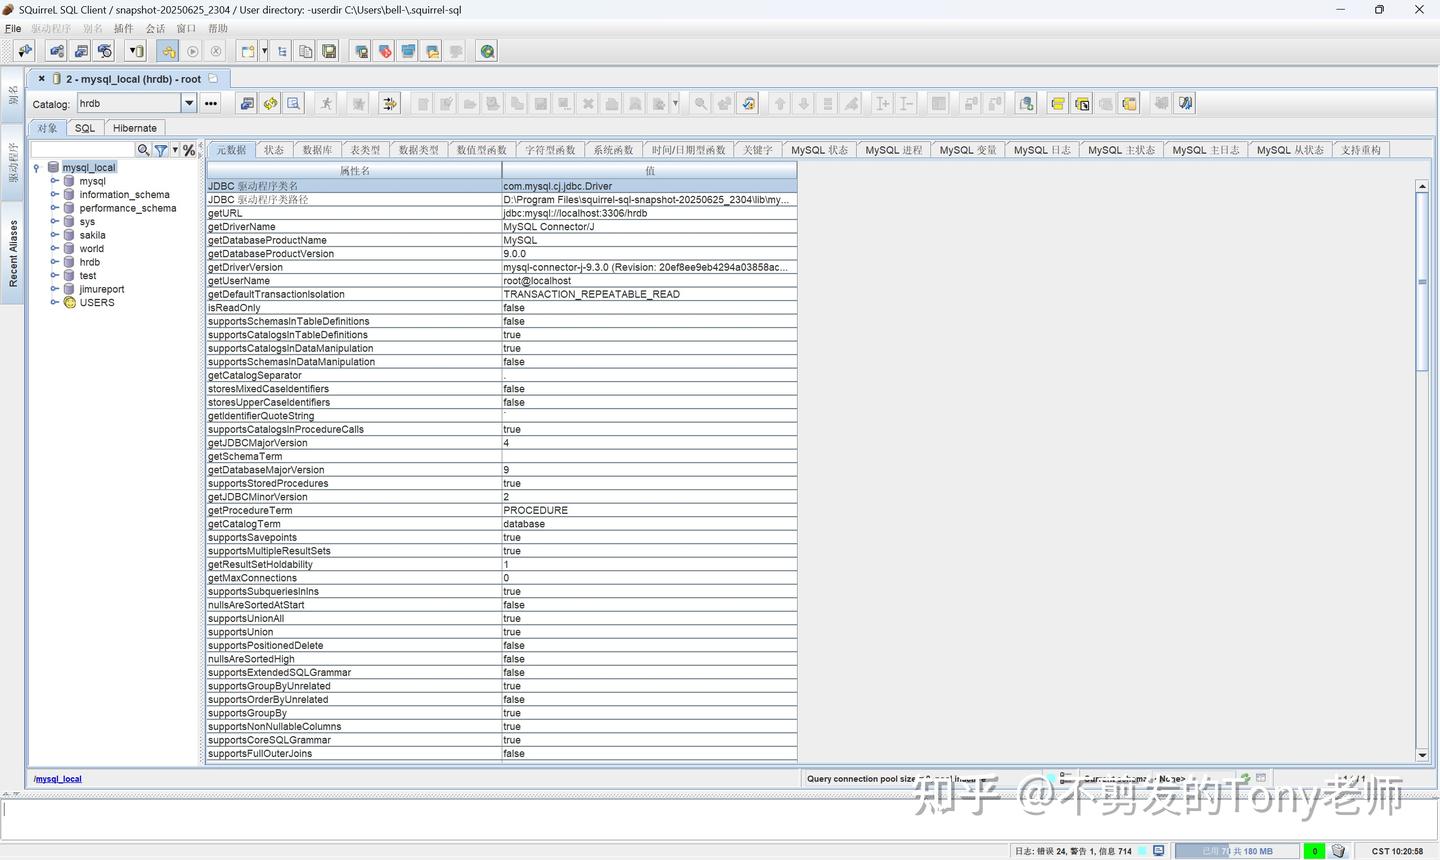The height and width of the screenshot is (860, 1440).
Task: Click the globe web icon on the main toolbar
Action: [x=487, y=50]
